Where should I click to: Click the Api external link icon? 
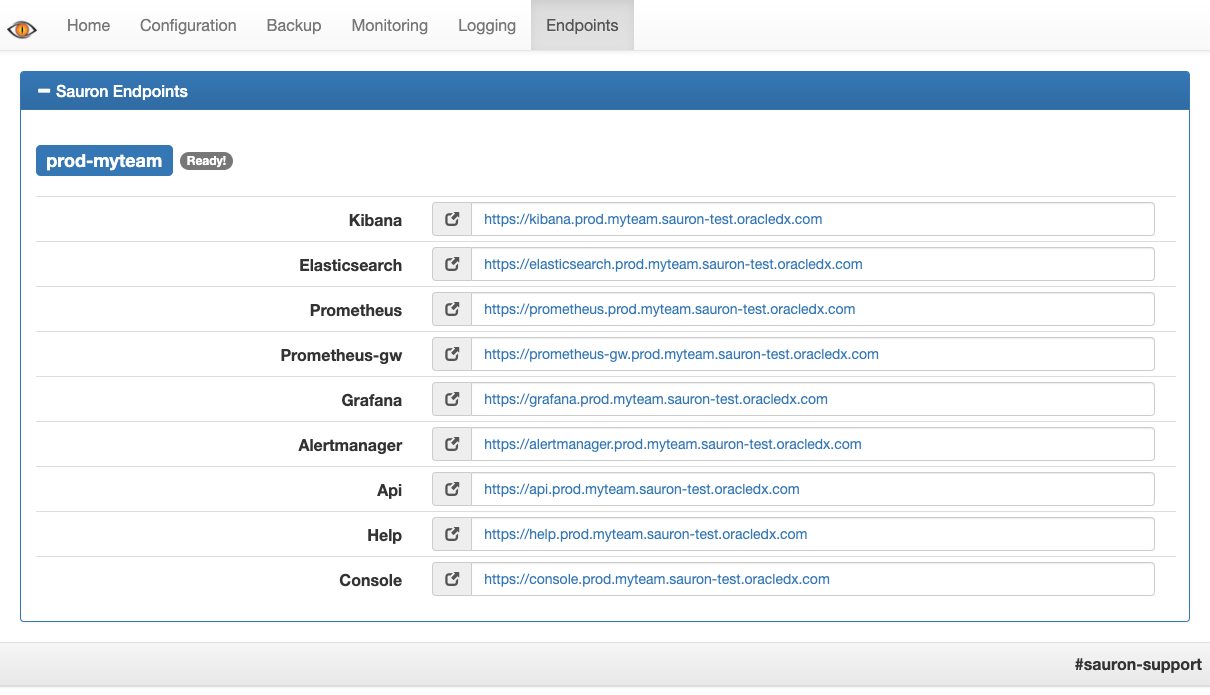coord(451,488)
